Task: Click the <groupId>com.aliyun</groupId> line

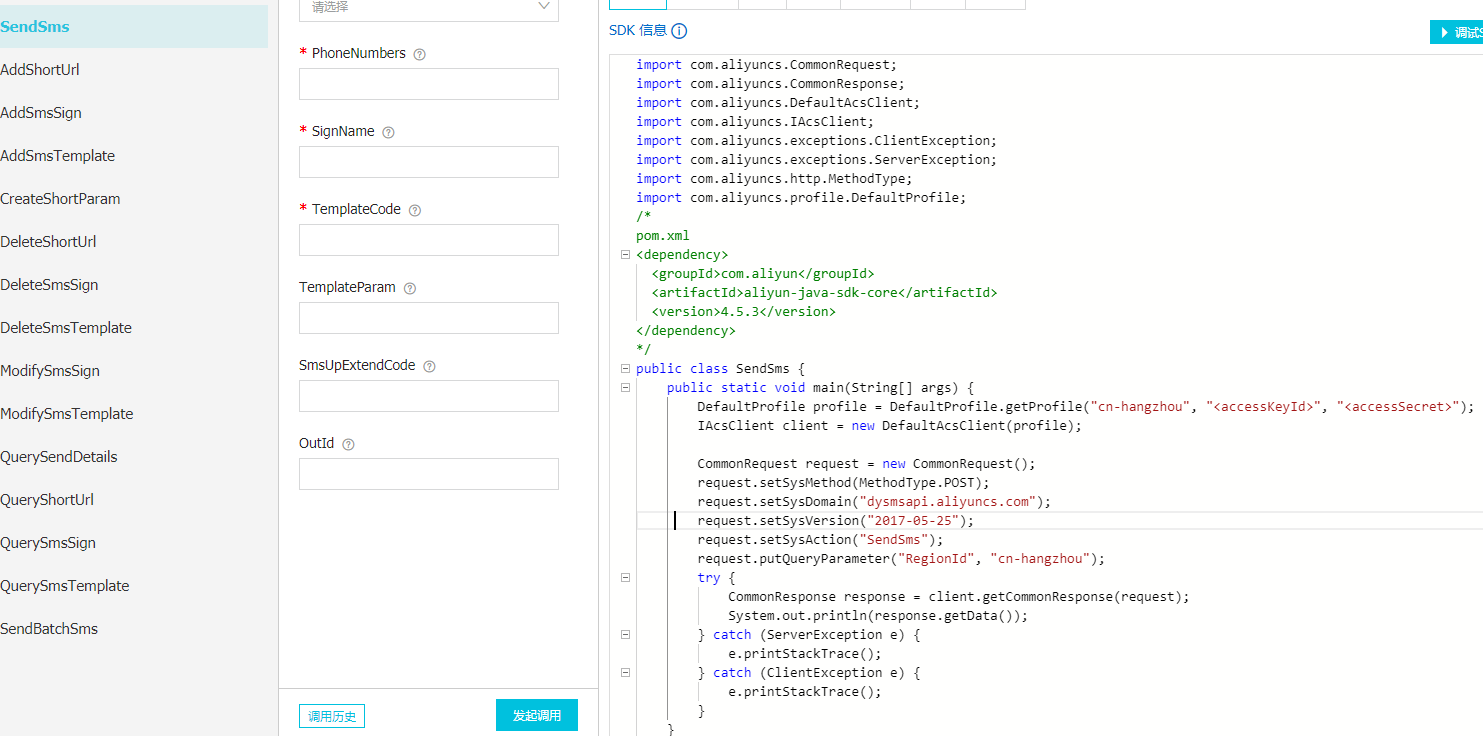Action: (763, 274)
